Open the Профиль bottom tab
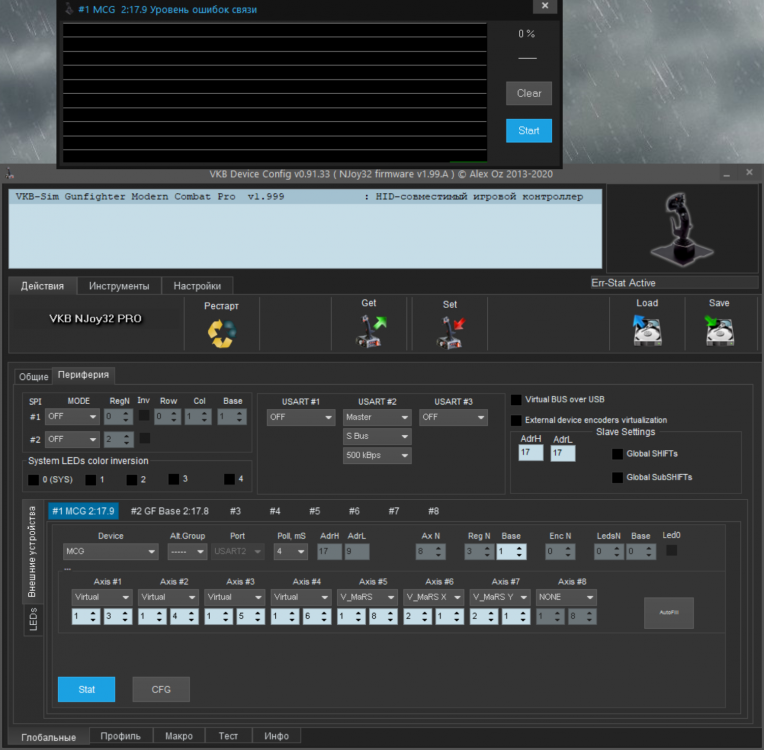The width and height of the screenshot is (764, 750). click(121, 736)
